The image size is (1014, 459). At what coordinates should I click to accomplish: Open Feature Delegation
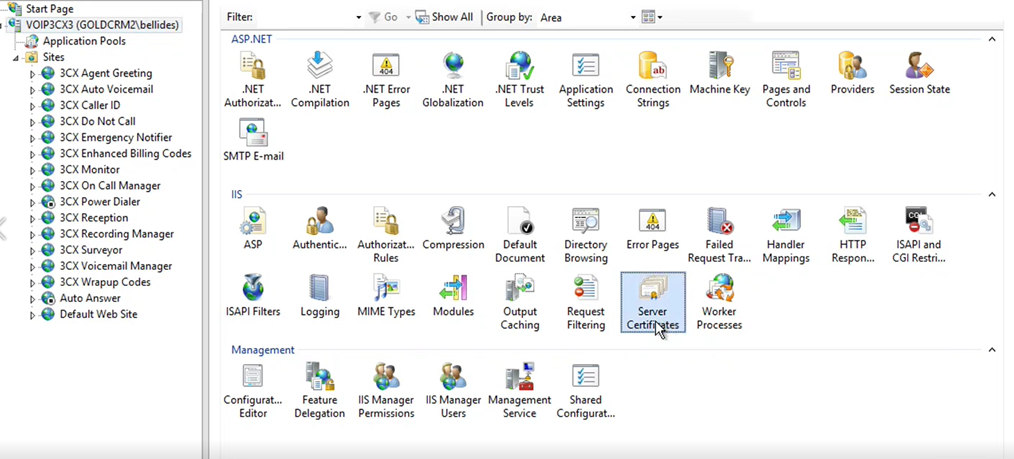tap(320, 391)
